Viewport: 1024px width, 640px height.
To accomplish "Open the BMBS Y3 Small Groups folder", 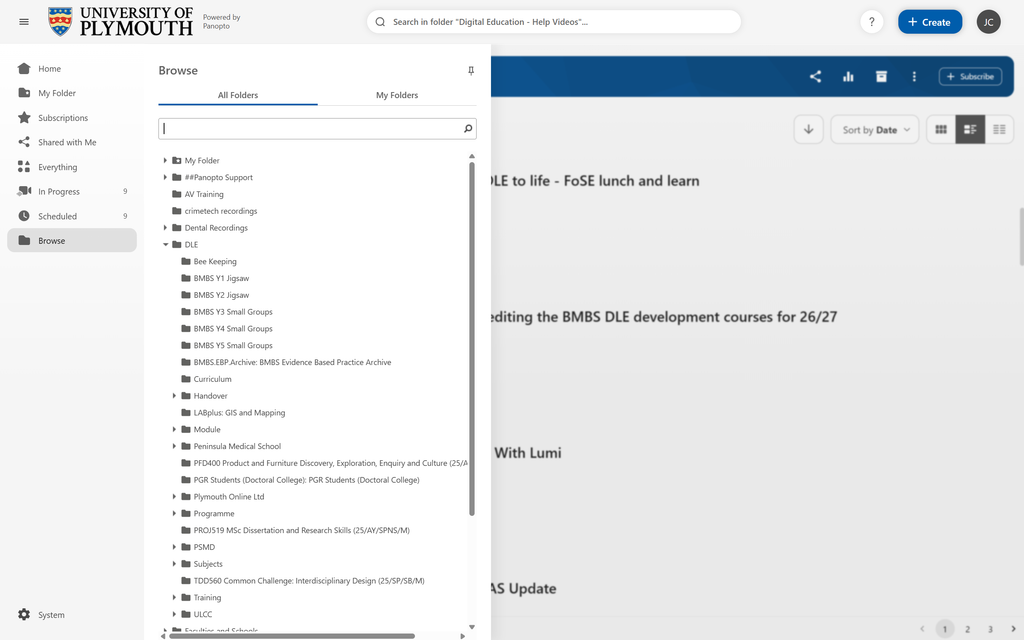I will click(227, 312).
